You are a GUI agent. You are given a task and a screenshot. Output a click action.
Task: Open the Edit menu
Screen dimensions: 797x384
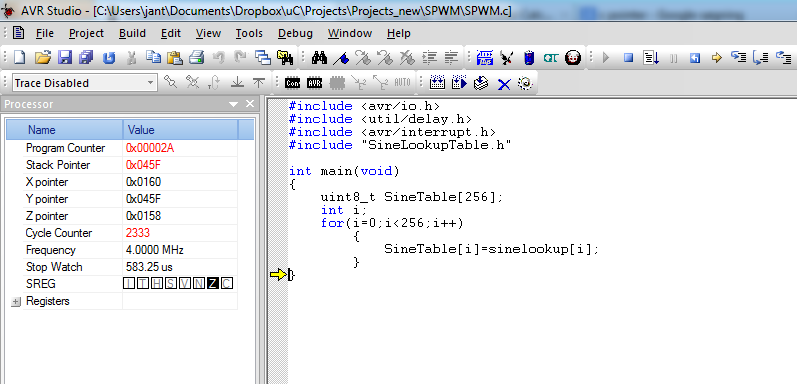171,33
